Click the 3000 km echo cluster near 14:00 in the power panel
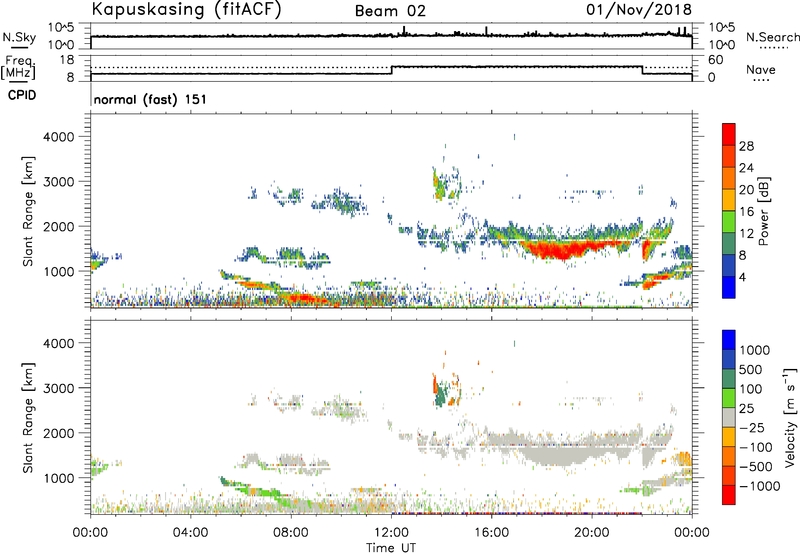The width and height of the screenshot is (800, 554). pyautogui.click(x=446, y=185)
